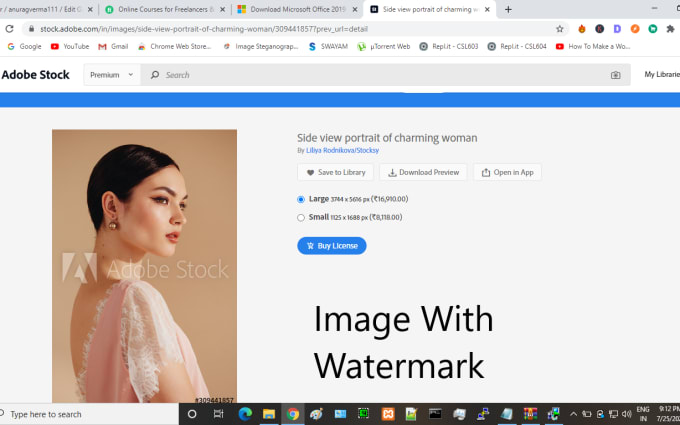Switch to Chrome on taskbar

pyautogui.click(x=293, y=414)
